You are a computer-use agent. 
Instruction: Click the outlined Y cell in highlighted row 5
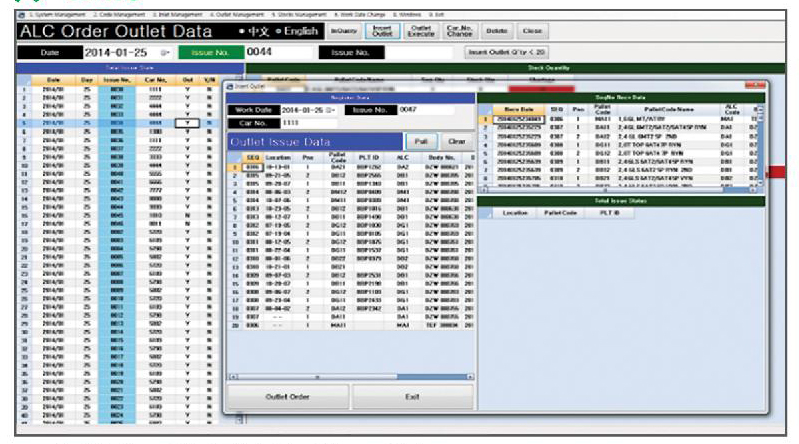click(187, 123)
